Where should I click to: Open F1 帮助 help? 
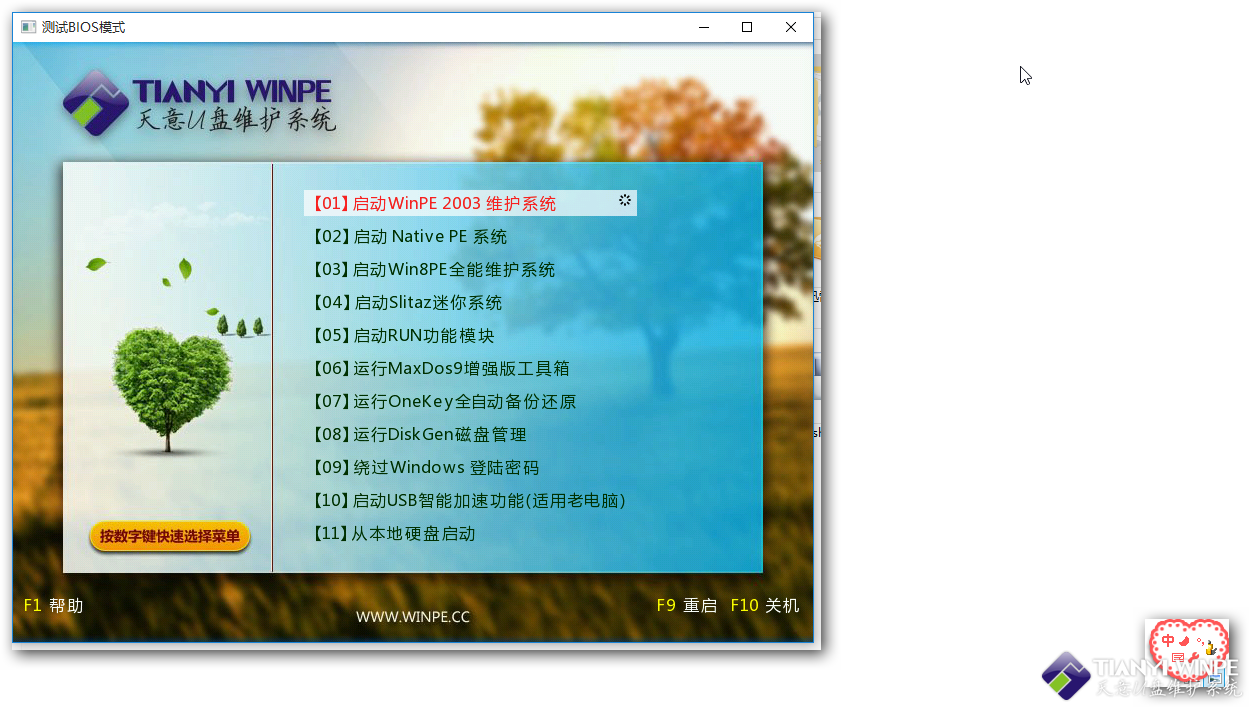(x=53, y=606)
